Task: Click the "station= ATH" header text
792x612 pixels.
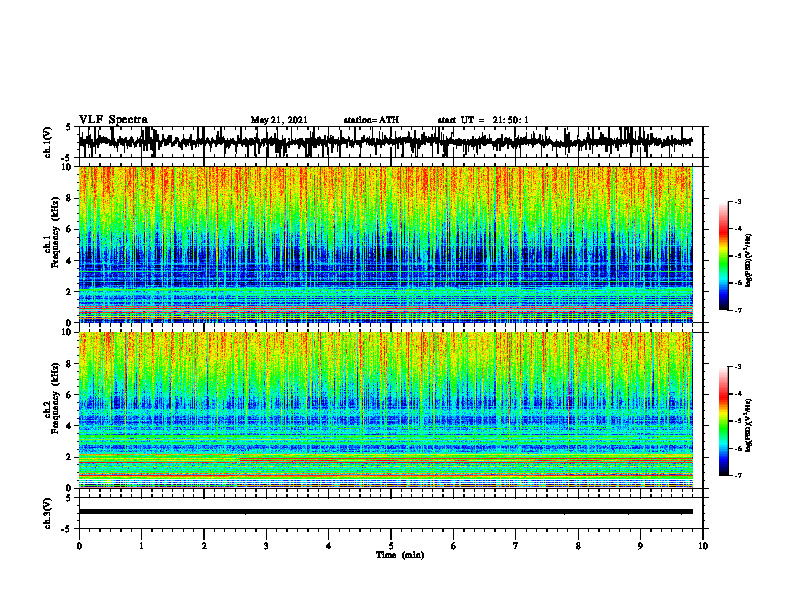Action: pyautogui.click(x=371, y=120)
